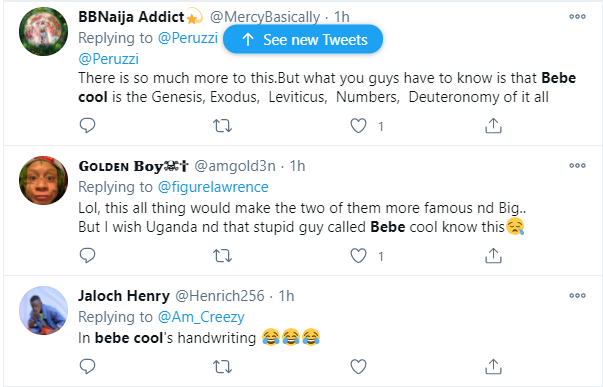The width and height of the screenshot is (603, 387).
Task: Reply to BBNaija Addict's tweet
Action: click(87, 126)
